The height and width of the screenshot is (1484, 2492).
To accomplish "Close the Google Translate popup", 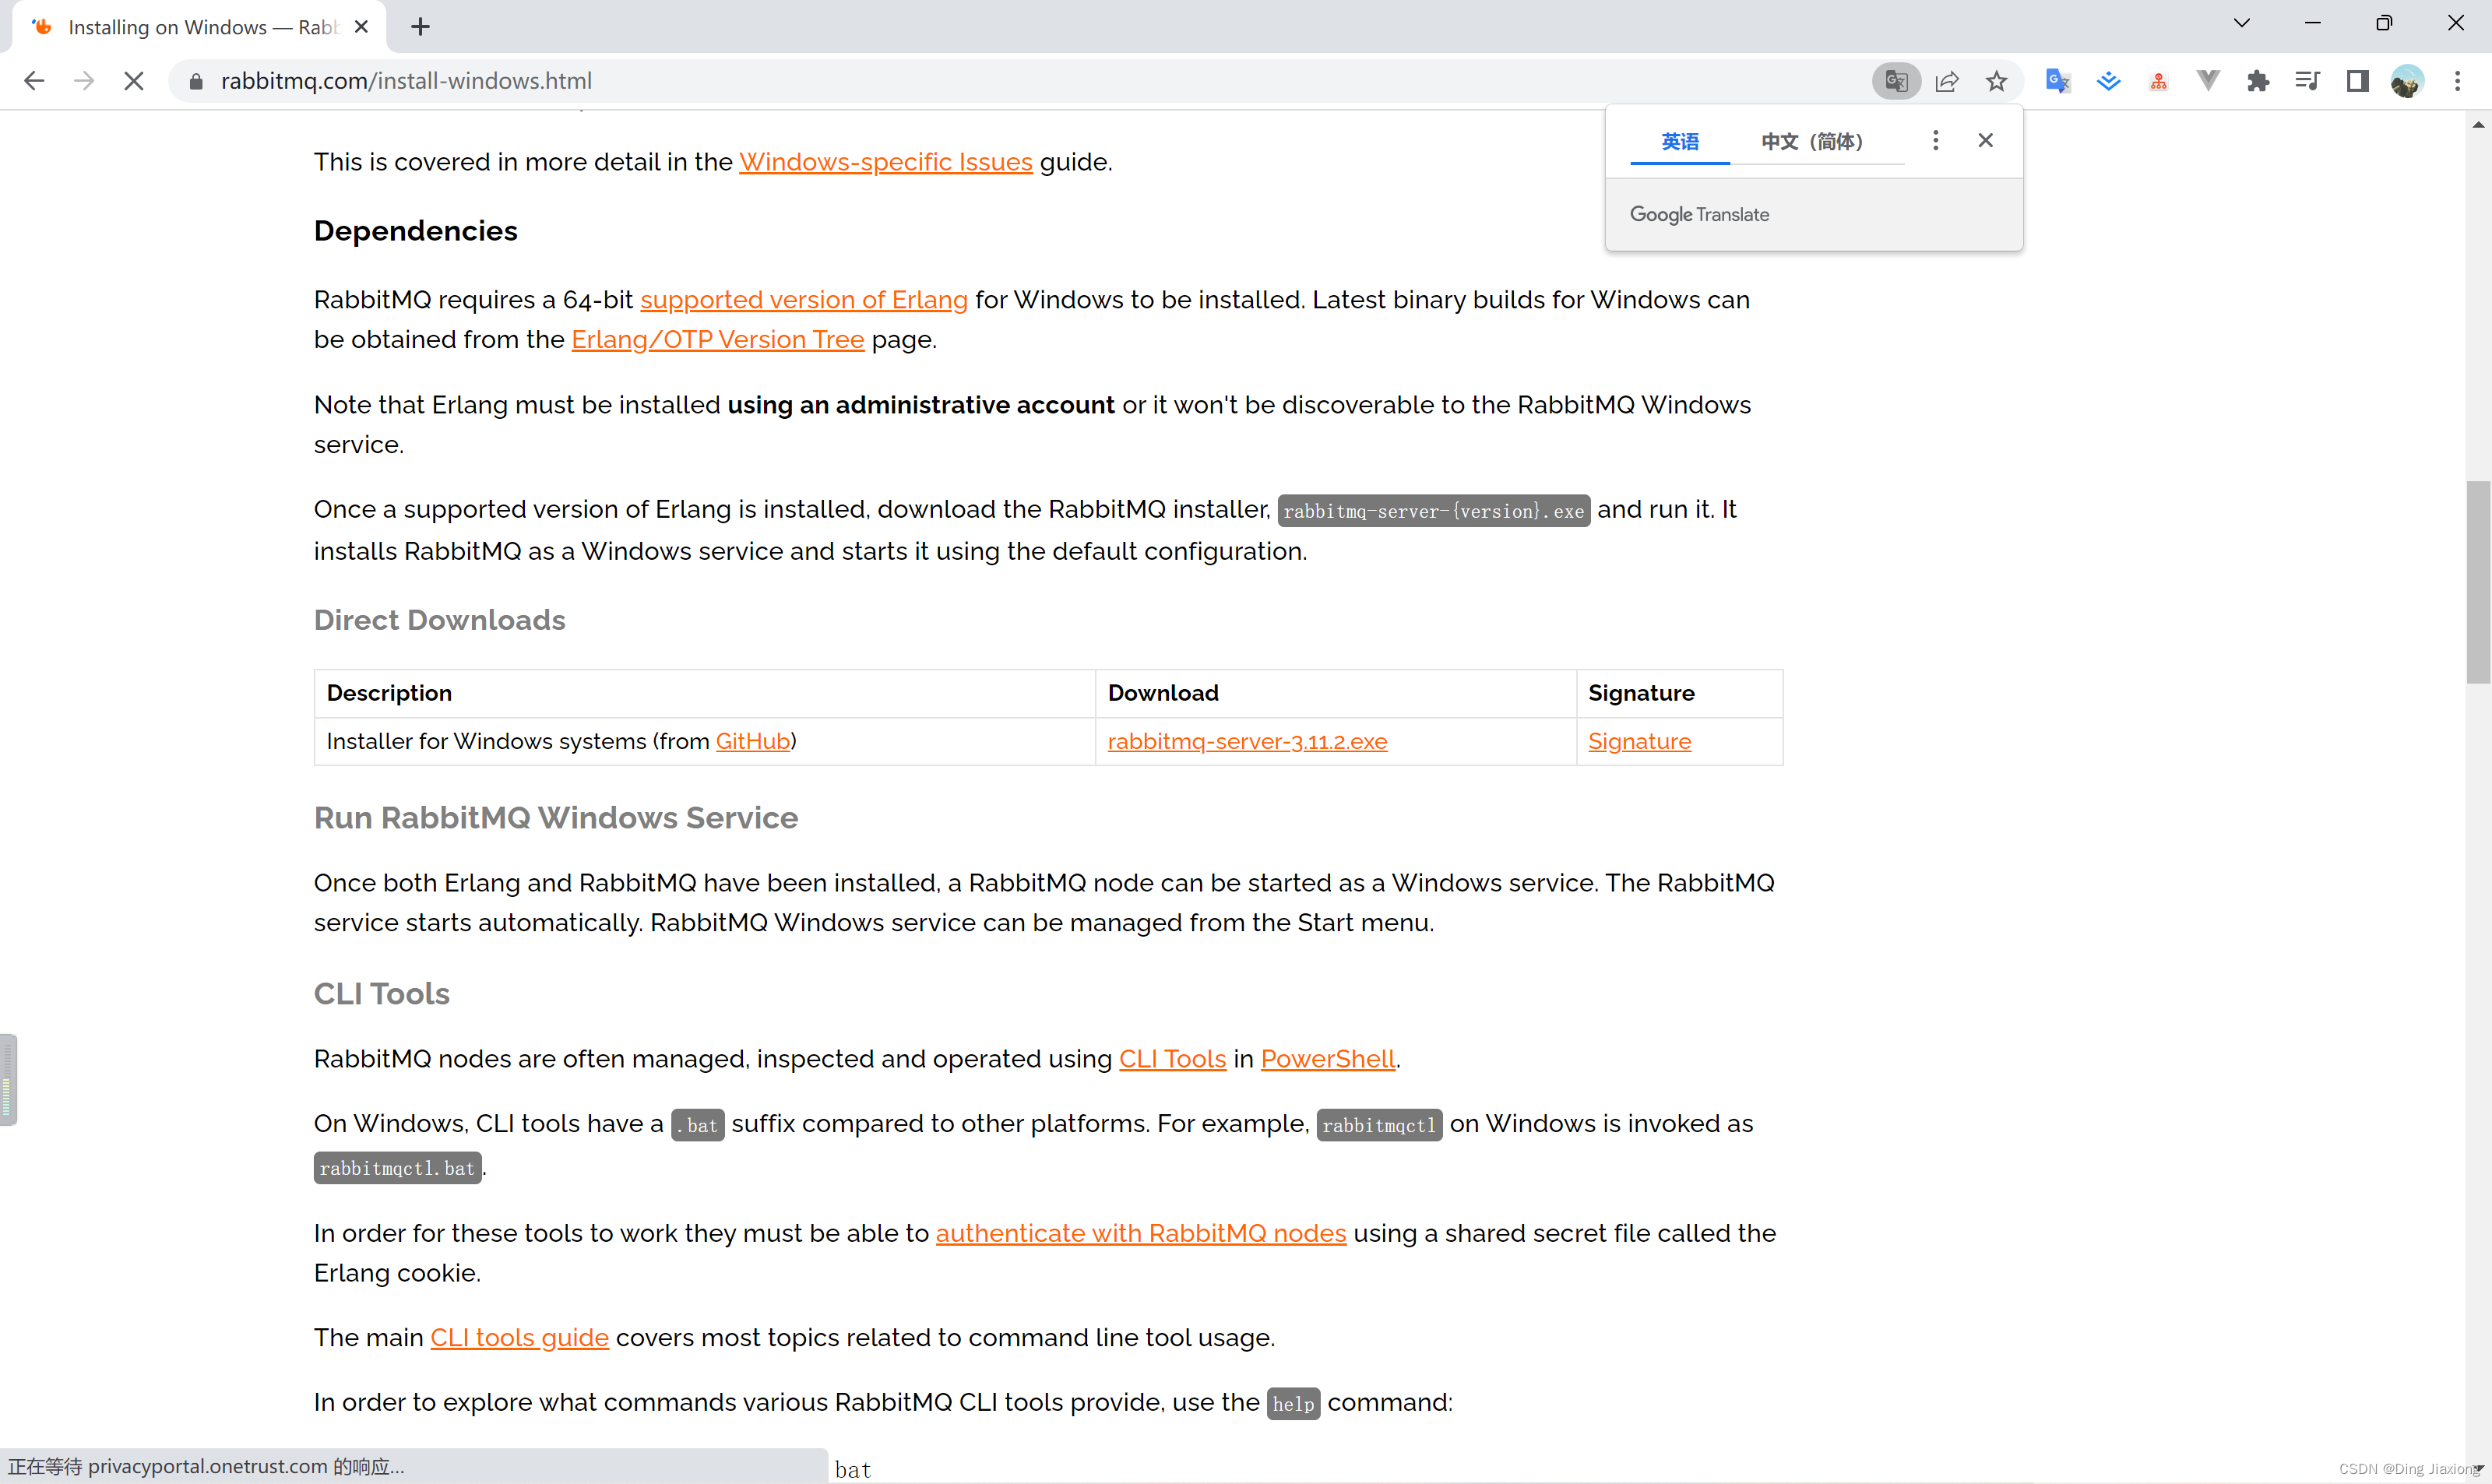I will tap(1985, 140).
